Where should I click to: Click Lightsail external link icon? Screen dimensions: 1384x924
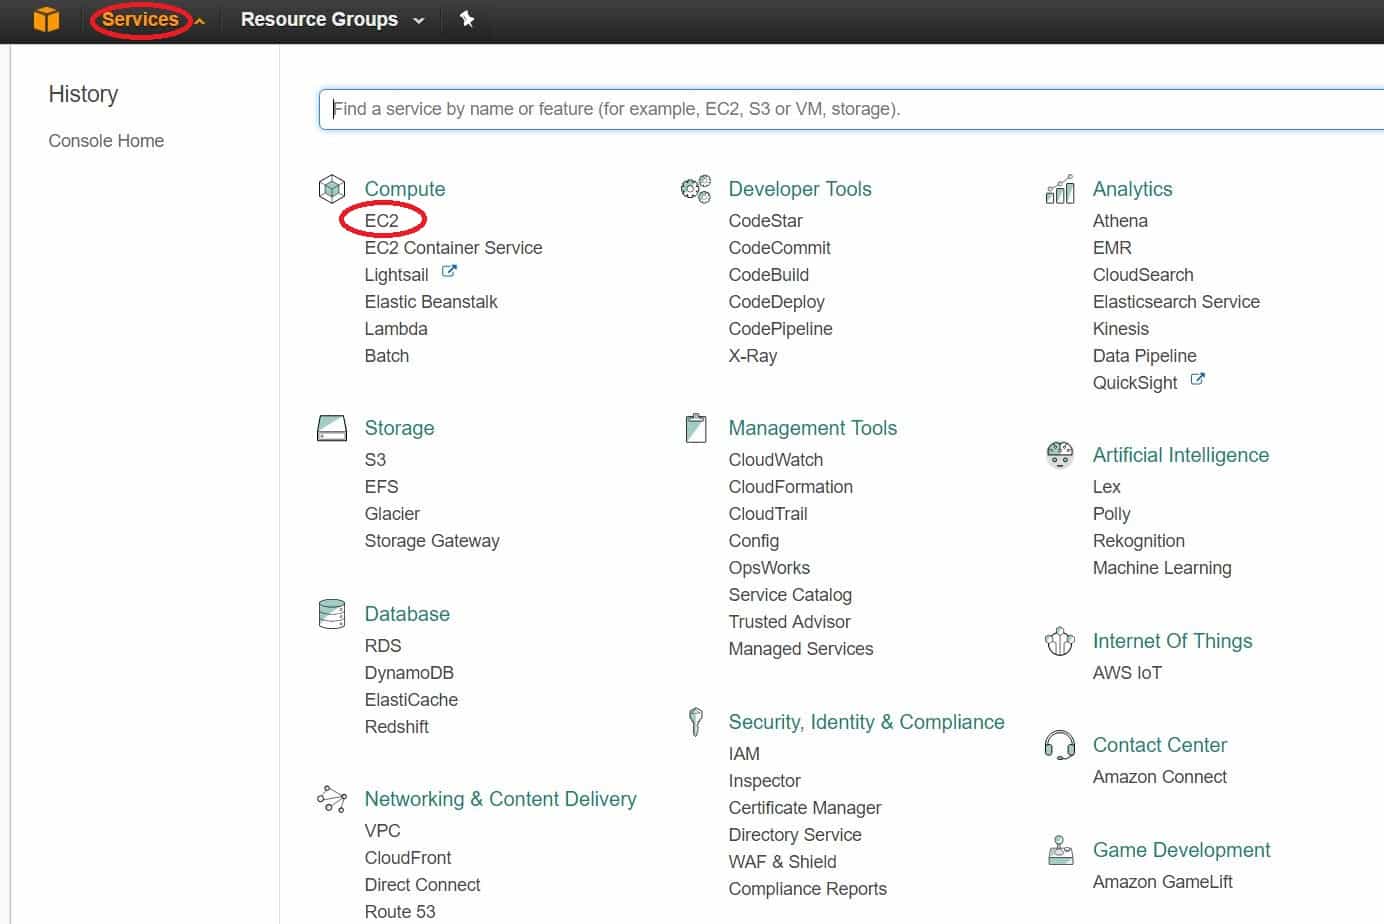449,272
